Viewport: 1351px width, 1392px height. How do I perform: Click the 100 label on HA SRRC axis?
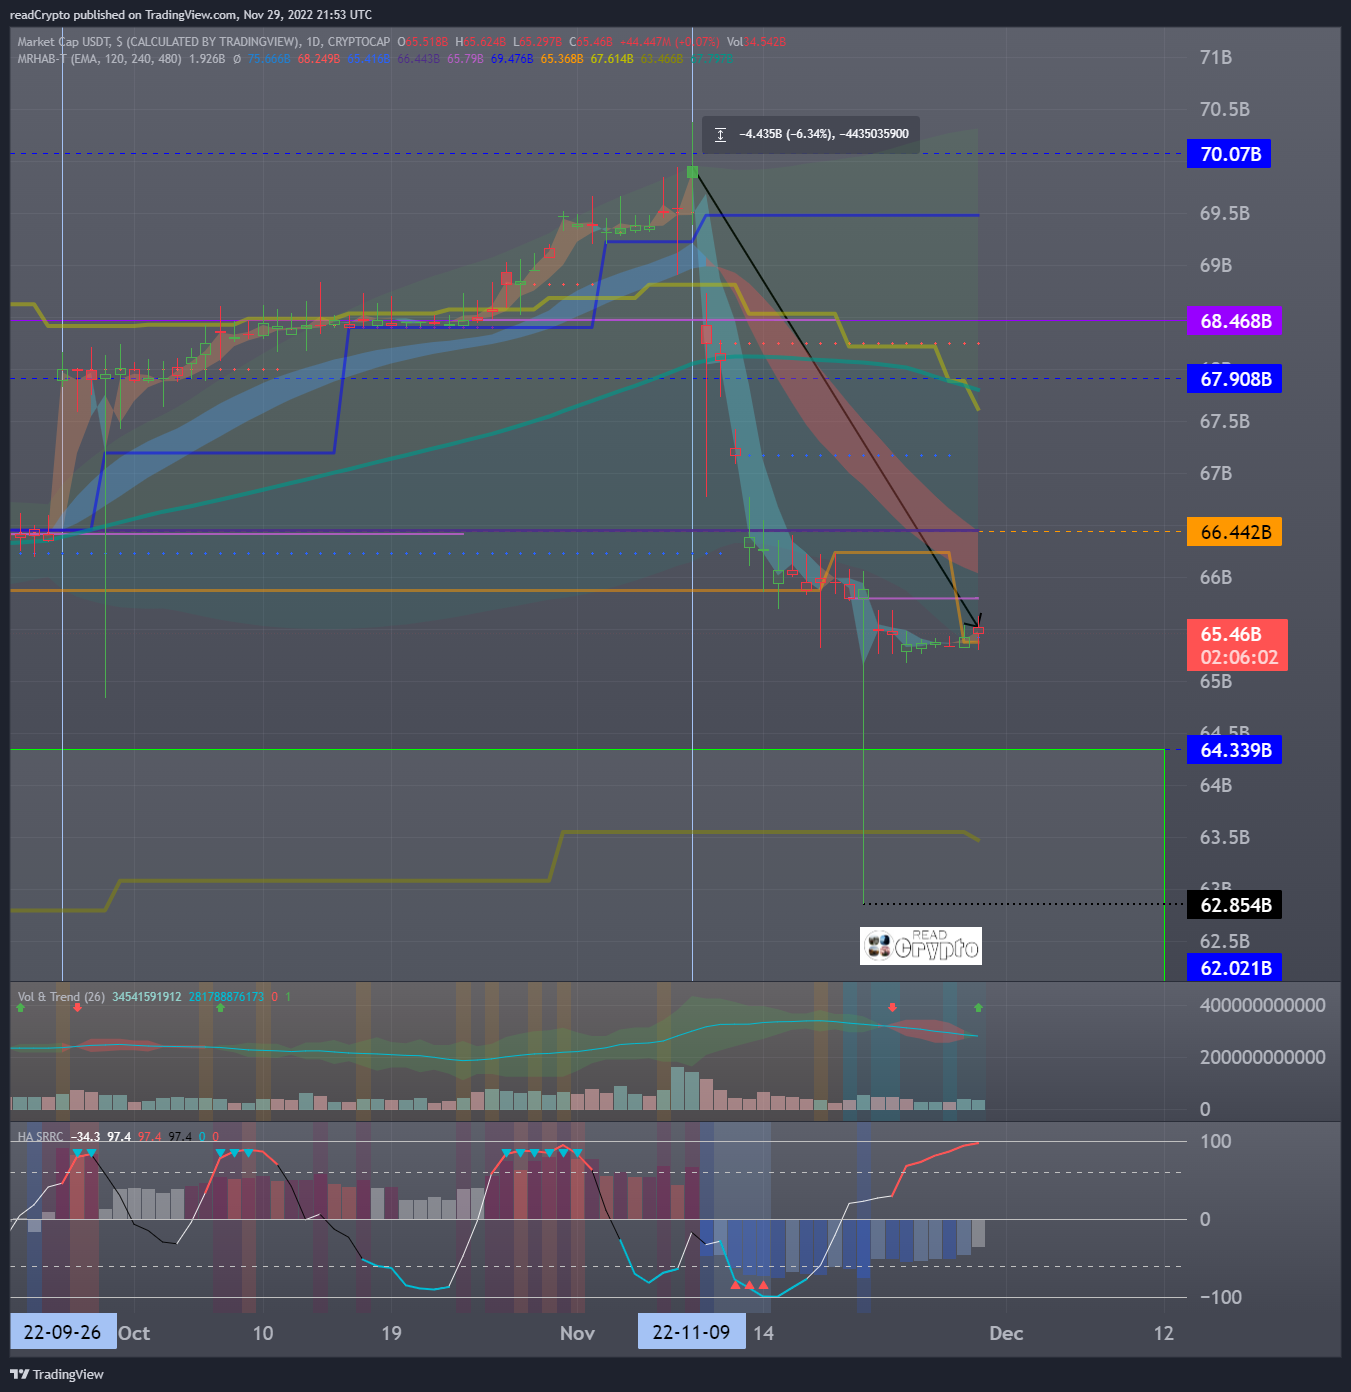(x=1216, y=1141)
